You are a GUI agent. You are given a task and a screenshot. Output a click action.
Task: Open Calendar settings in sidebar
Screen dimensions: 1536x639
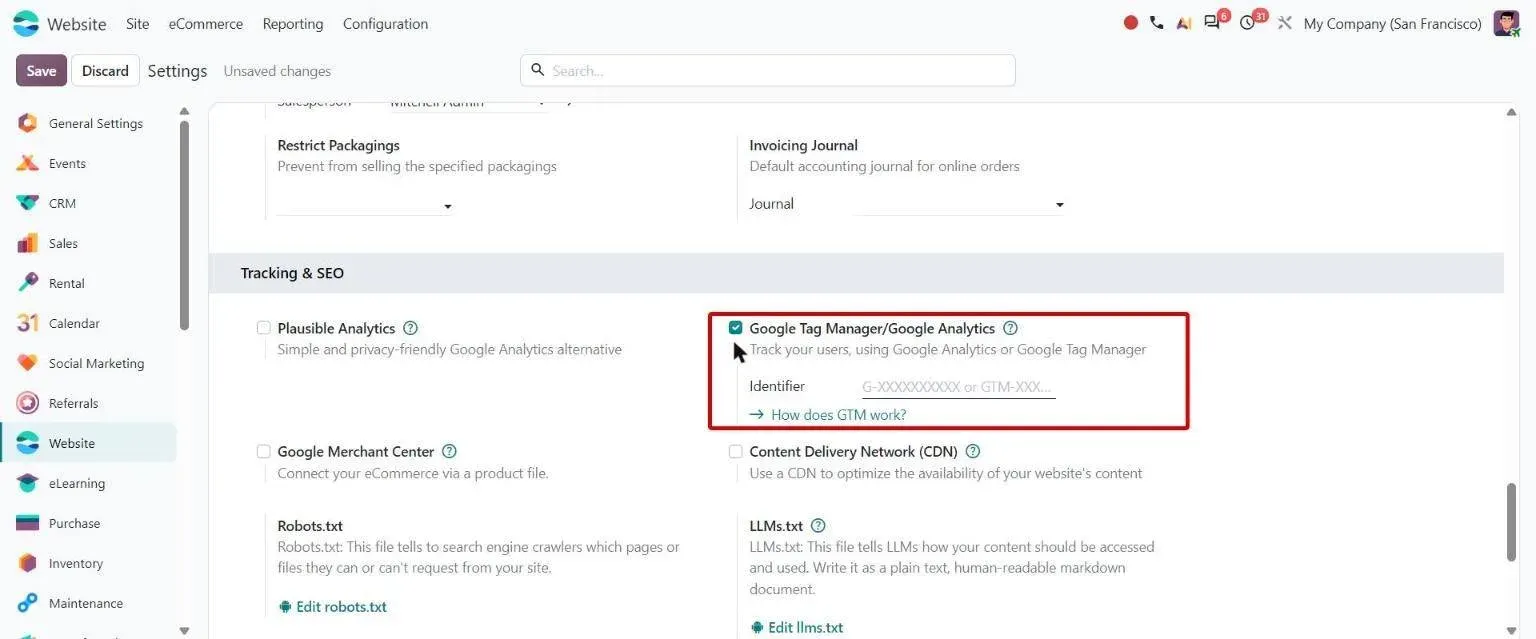point(74,323)
